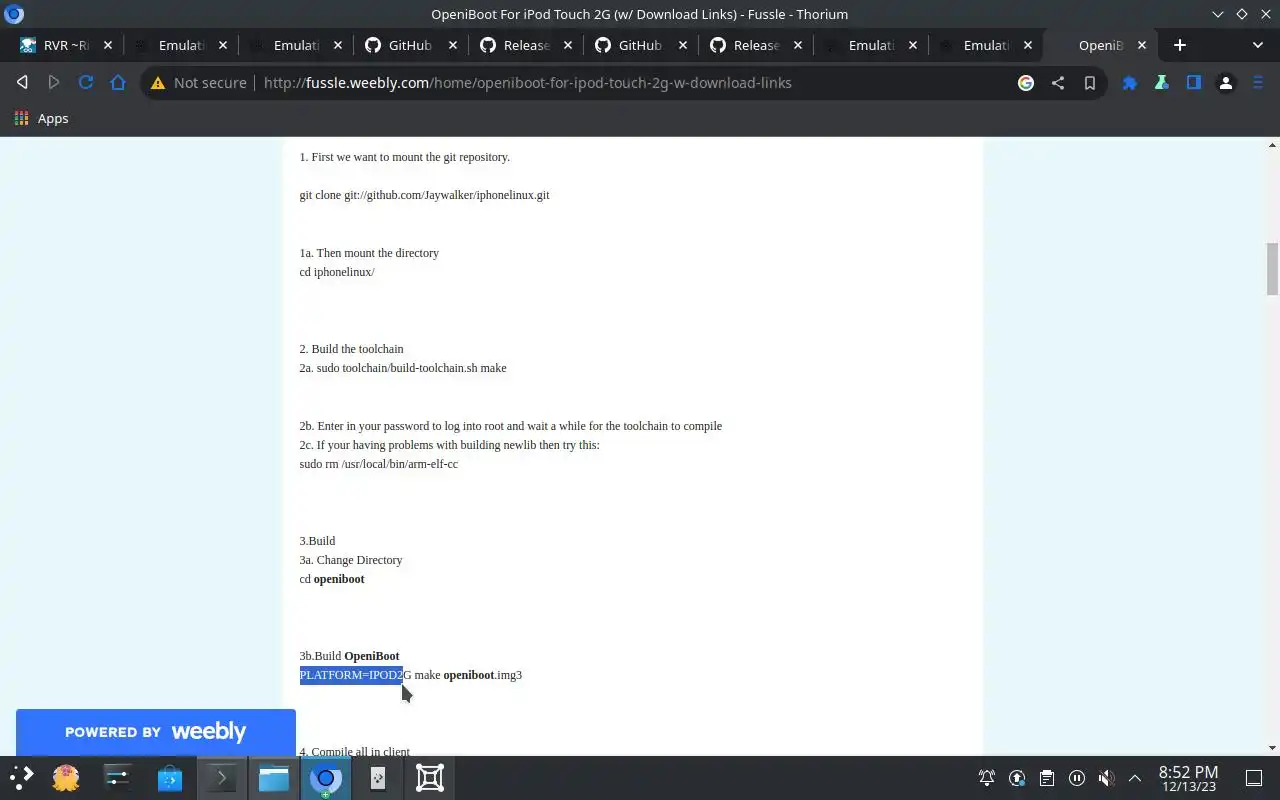Screen dimensions: 1280x800
Task: Open the notifications bell in tray
Action: [987, 778]
